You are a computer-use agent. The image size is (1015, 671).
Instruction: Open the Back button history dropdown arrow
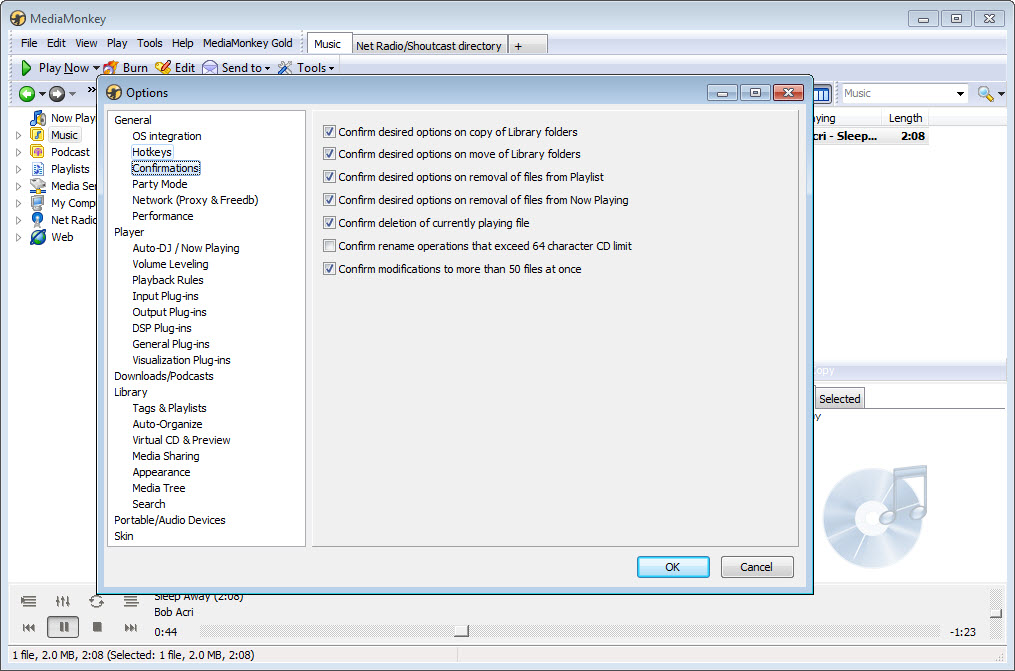point(42,94)
